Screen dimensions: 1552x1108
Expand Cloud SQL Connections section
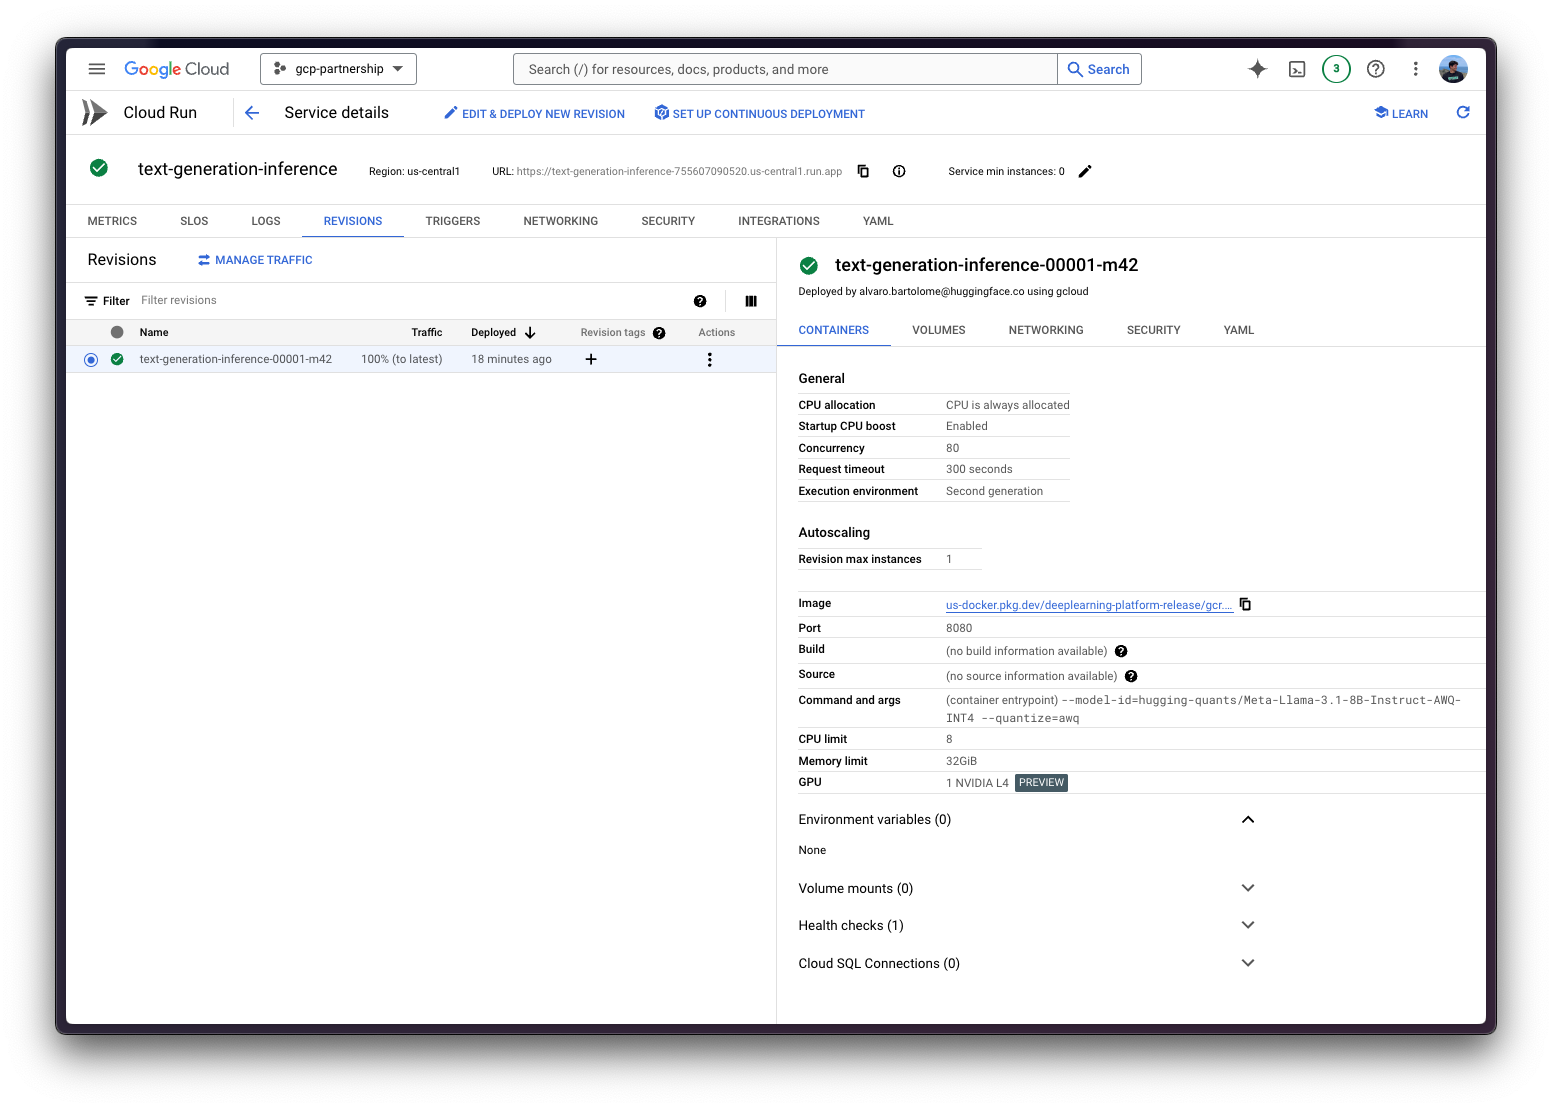[1248, 963]
